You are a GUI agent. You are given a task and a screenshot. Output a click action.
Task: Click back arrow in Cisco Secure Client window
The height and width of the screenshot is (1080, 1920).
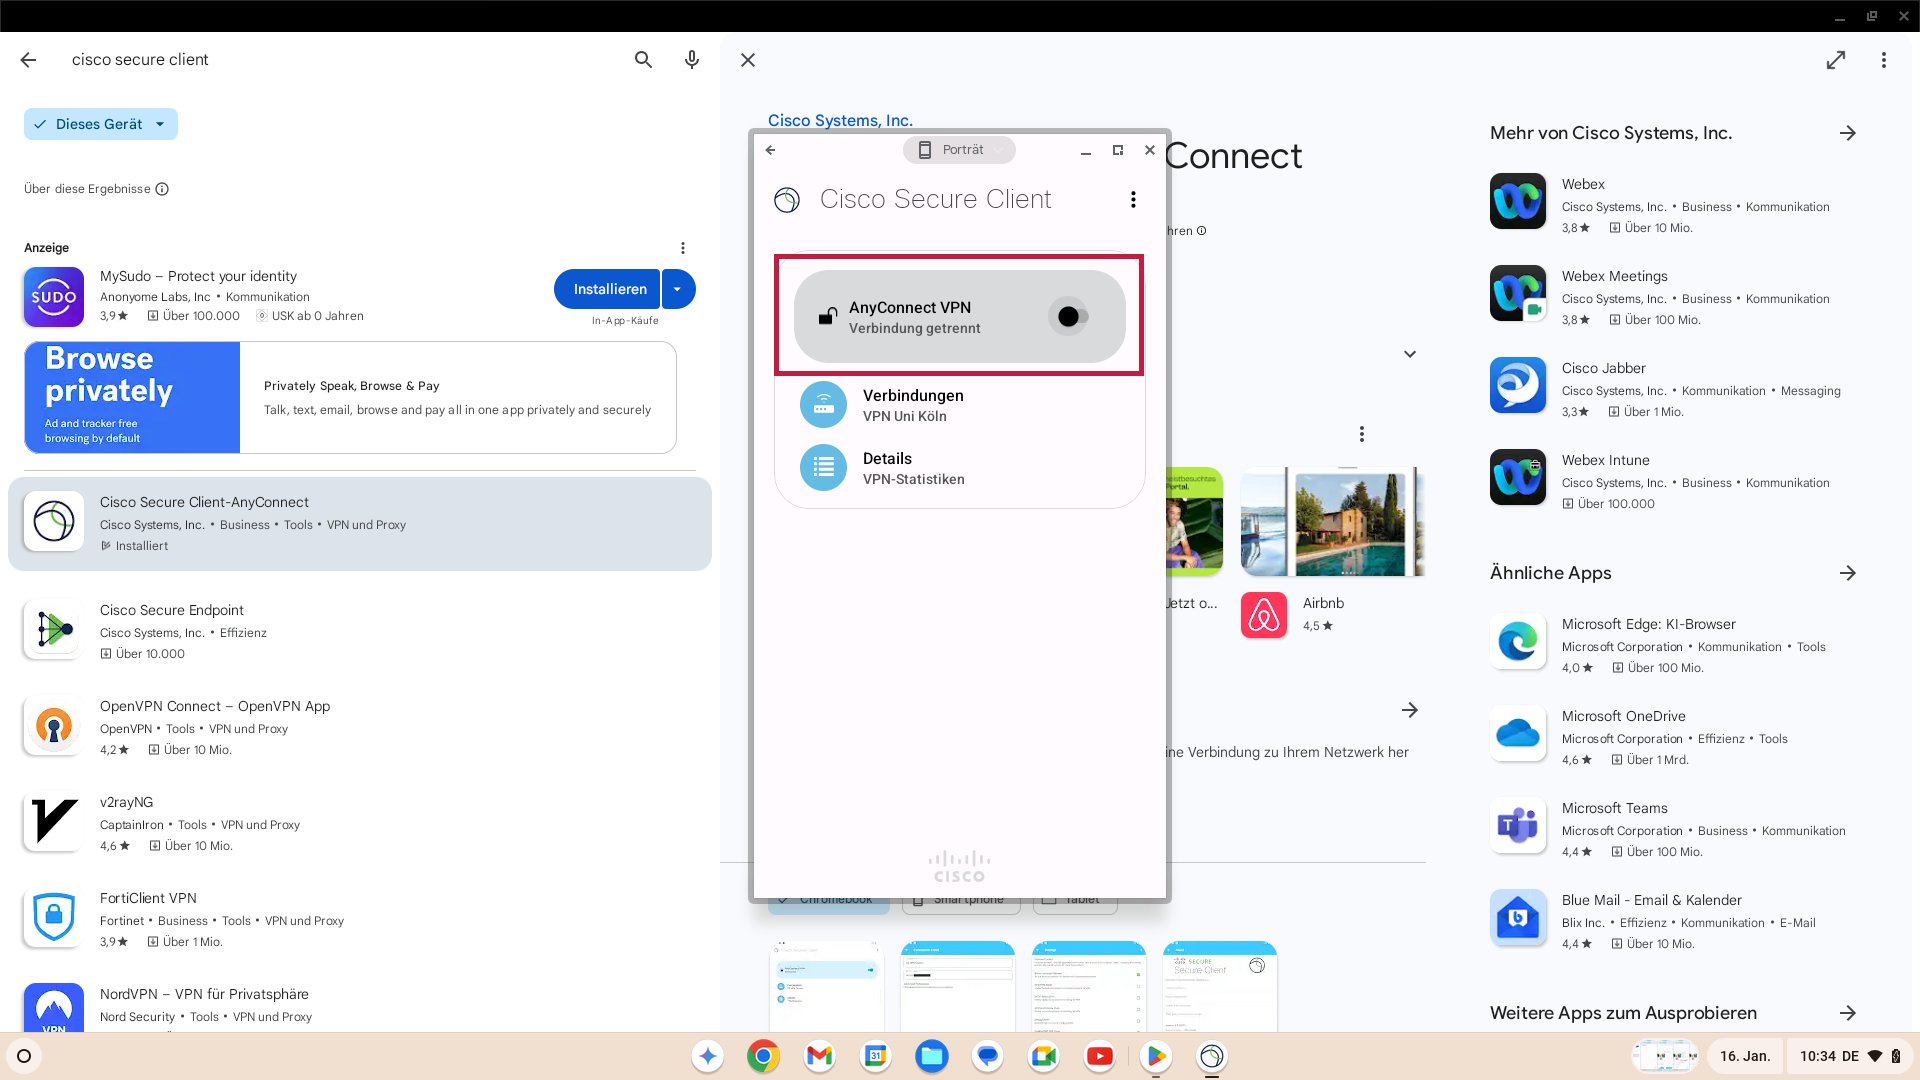click(x=770, y=150)
